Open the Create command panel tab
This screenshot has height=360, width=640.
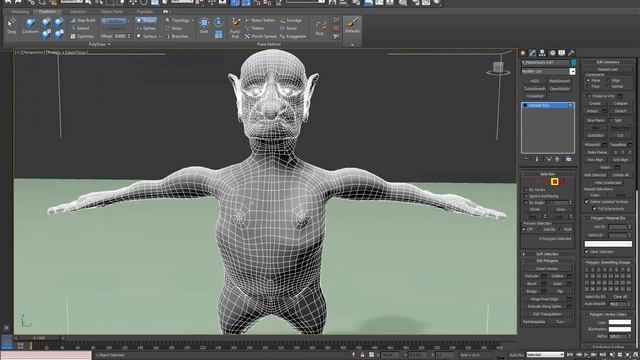click(x=523, y=53)
